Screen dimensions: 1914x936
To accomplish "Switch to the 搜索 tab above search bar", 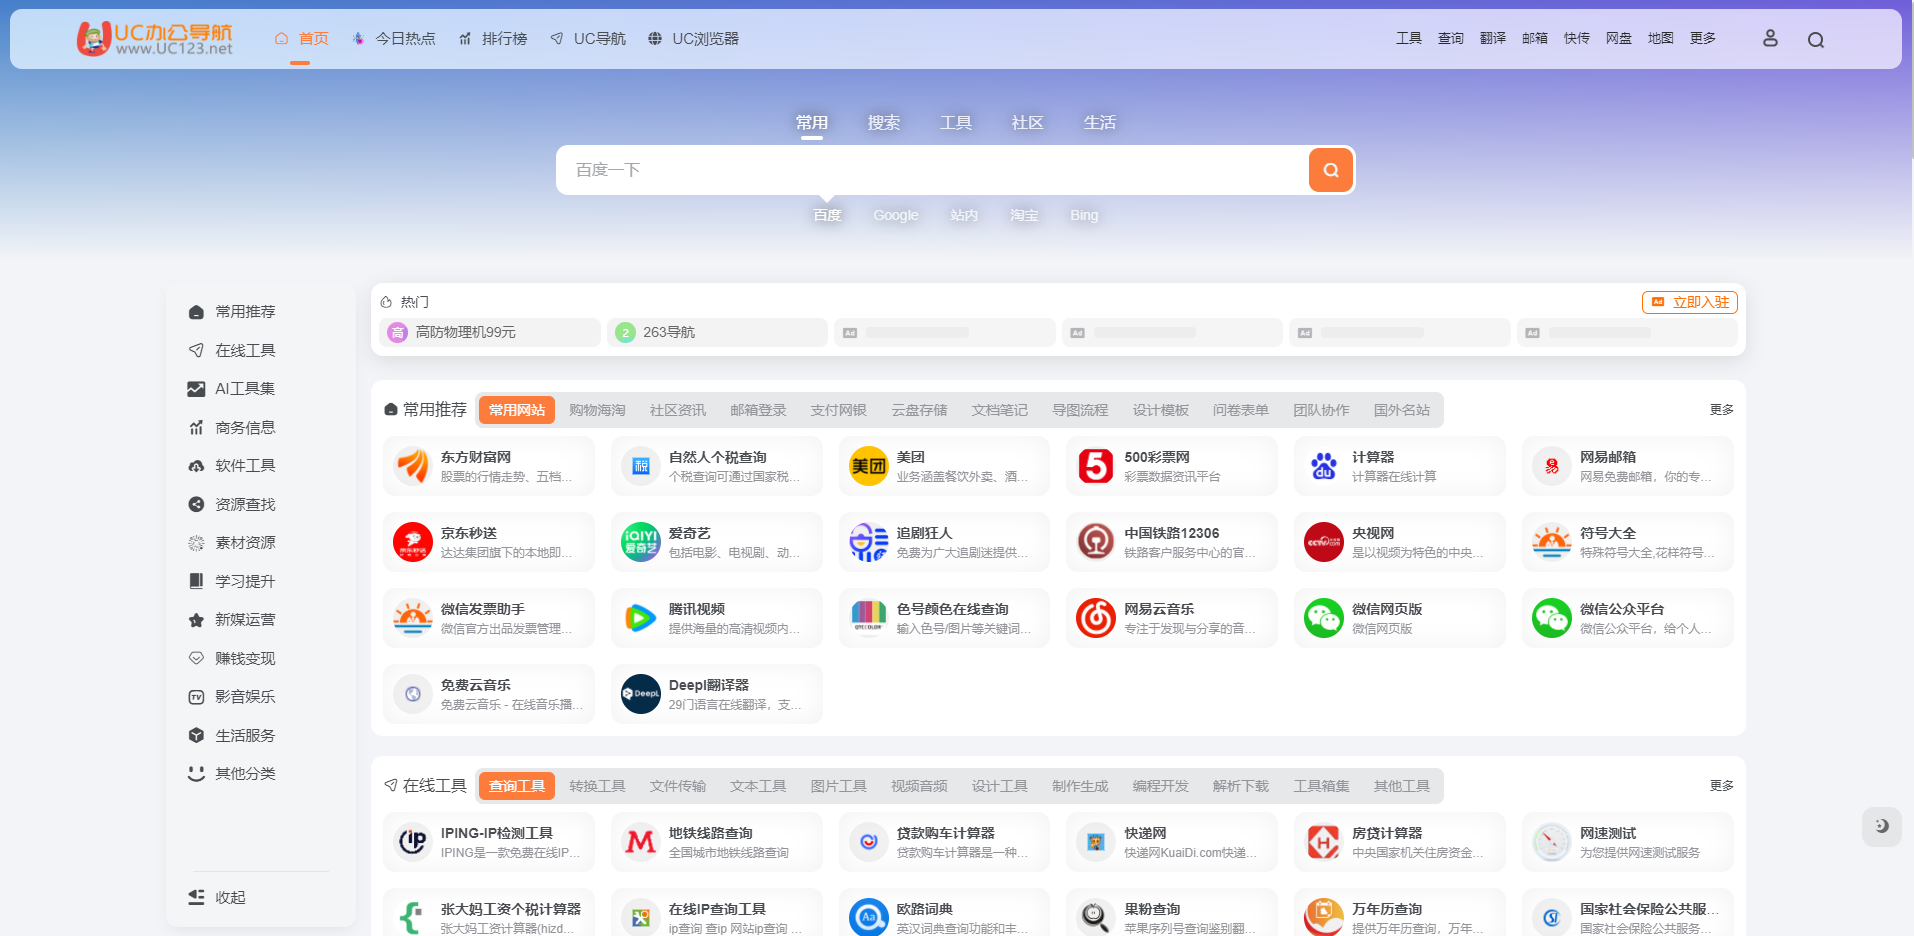I will pyautogui.click(x=883, y=122).
